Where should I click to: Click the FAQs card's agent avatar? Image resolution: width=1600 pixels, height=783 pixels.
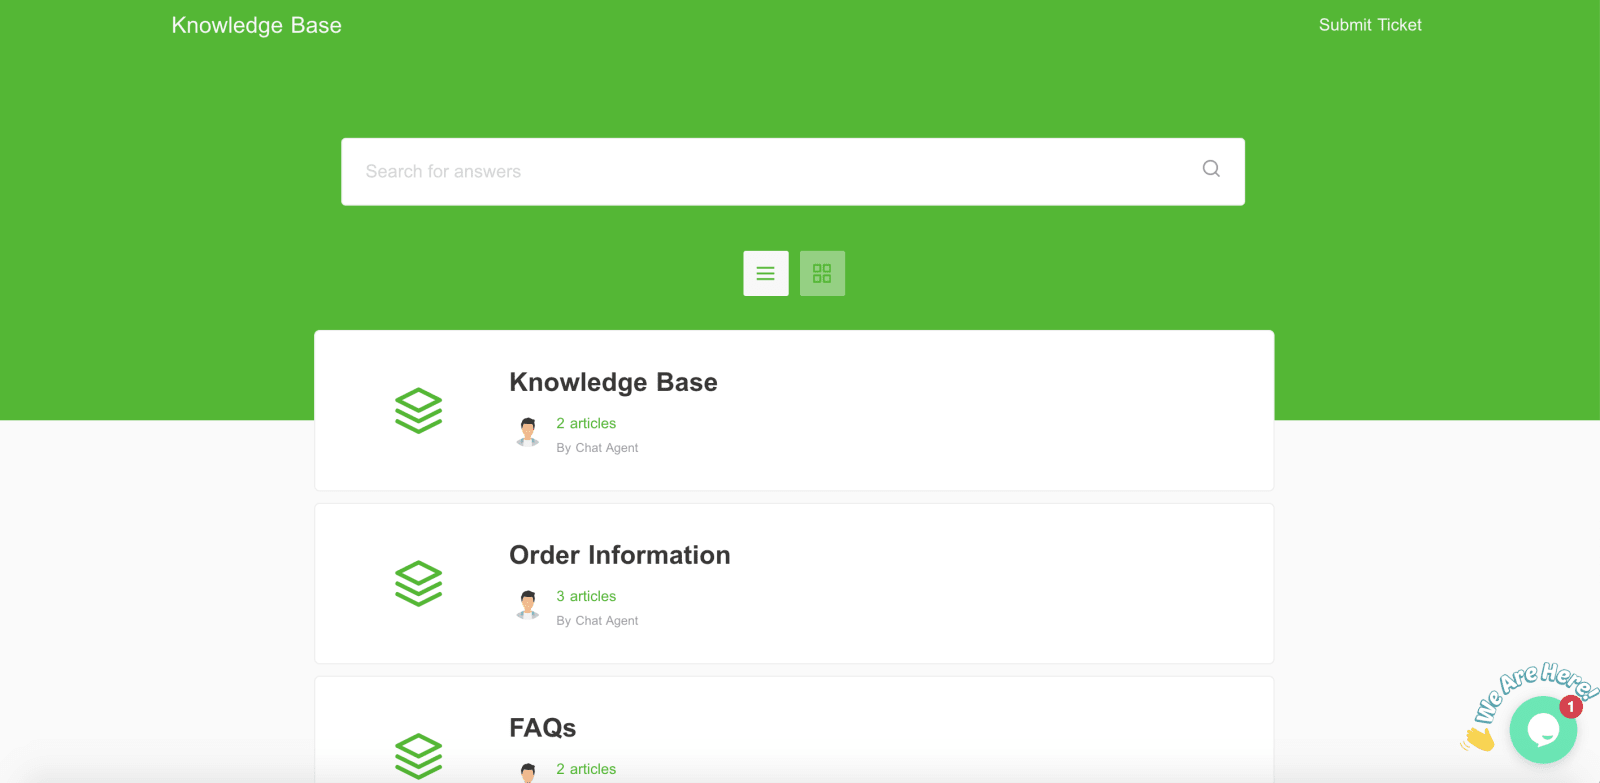pos(528,772)
